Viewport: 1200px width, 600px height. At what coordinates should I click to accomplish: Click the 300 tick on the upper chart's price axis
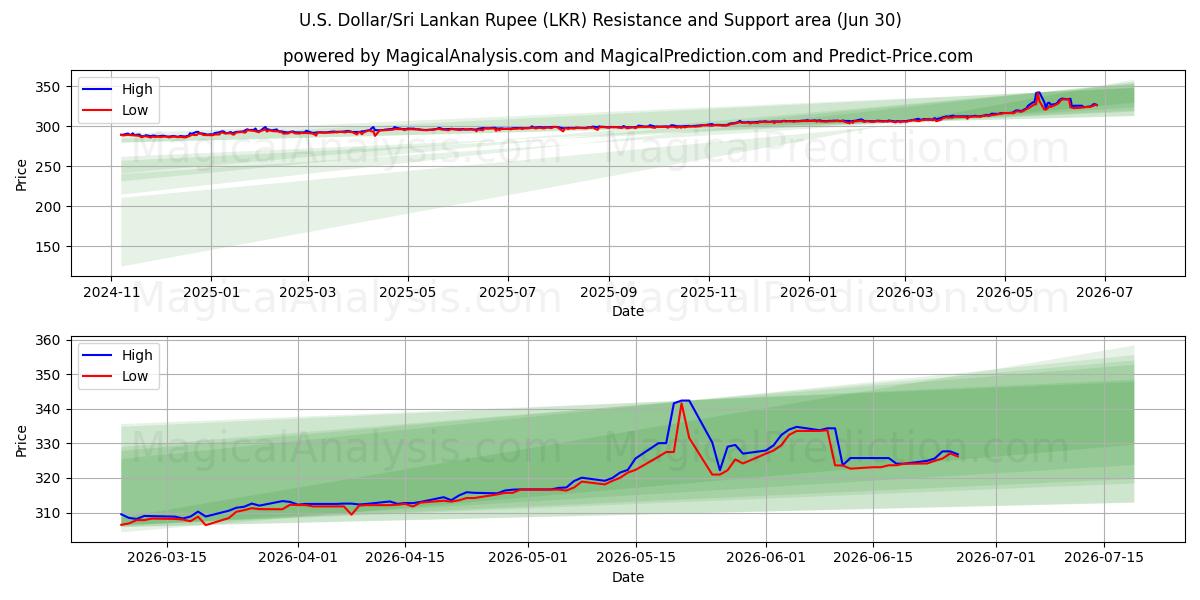click(50, 127)
